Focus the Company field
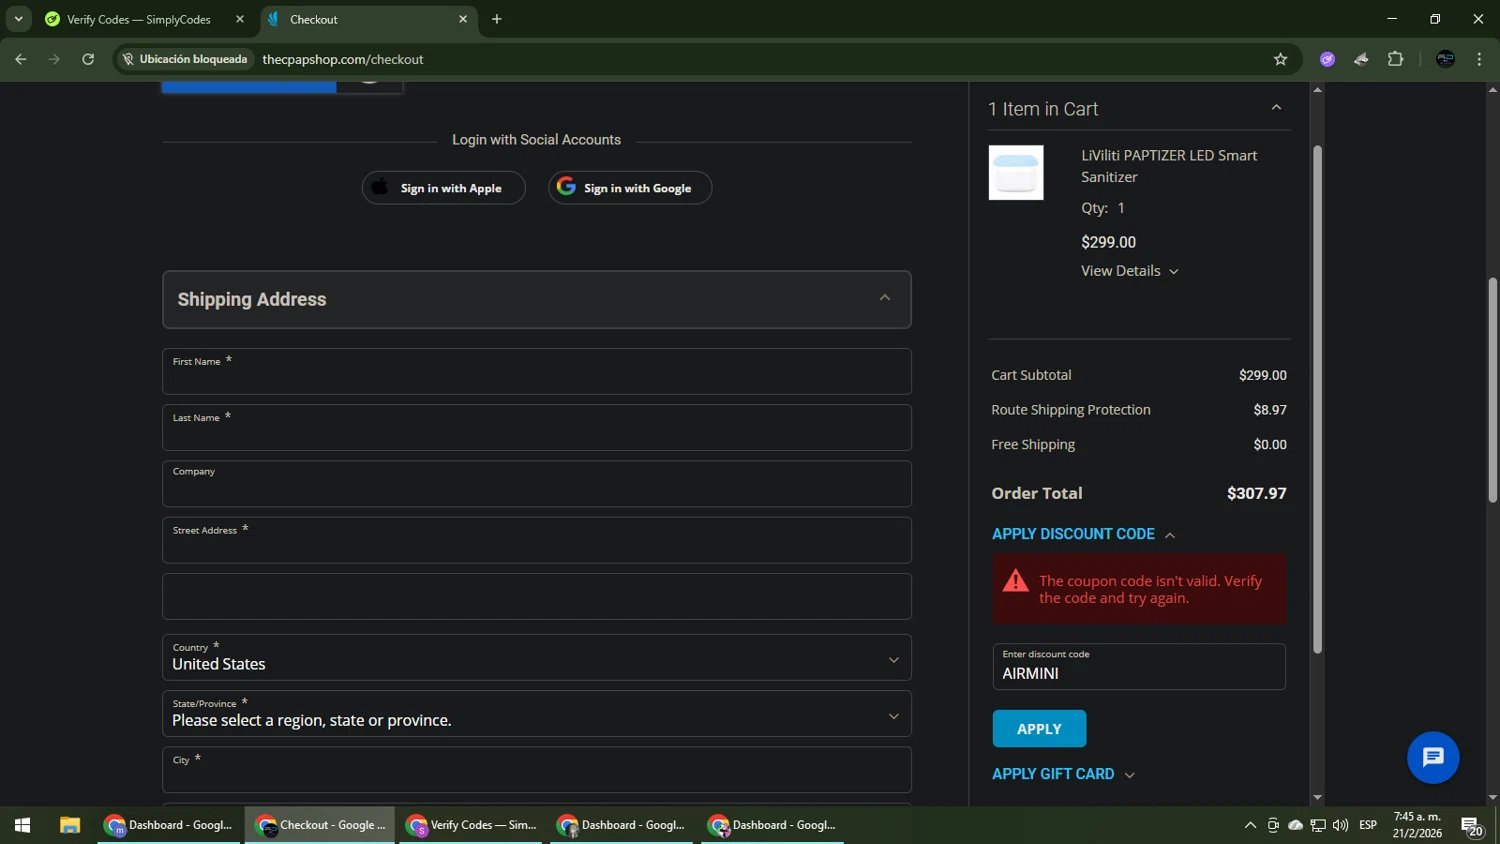The height and width of the screenshot is (844, 1500). pos(537,483)
